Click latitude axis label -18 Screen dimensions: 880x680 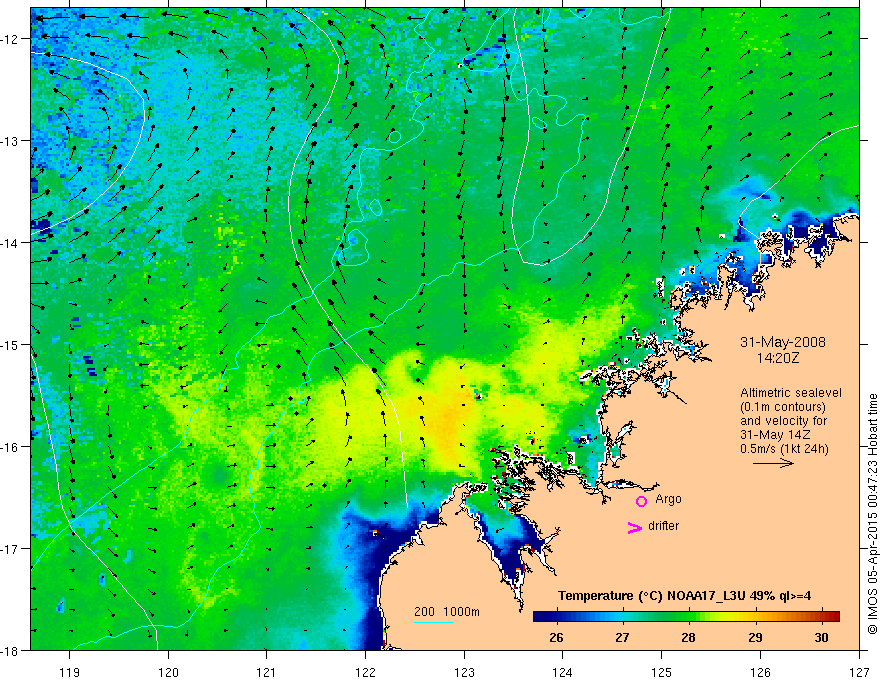(x=11, y=651)
